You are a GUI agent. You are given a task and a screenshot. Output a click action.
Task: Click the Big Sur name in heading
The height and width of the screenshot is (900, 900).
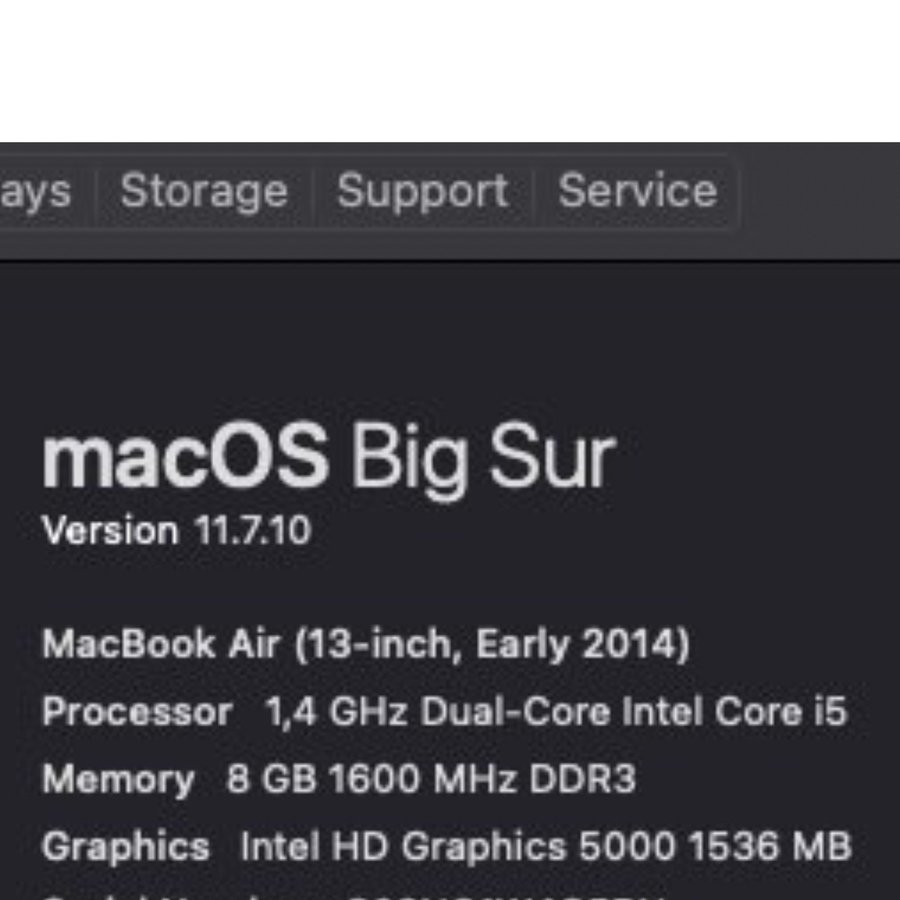click(482, 458)
